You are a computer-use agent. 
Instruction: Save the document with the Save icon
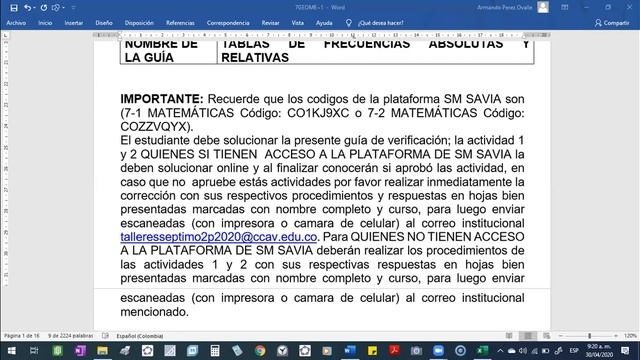tap(13, 8)
